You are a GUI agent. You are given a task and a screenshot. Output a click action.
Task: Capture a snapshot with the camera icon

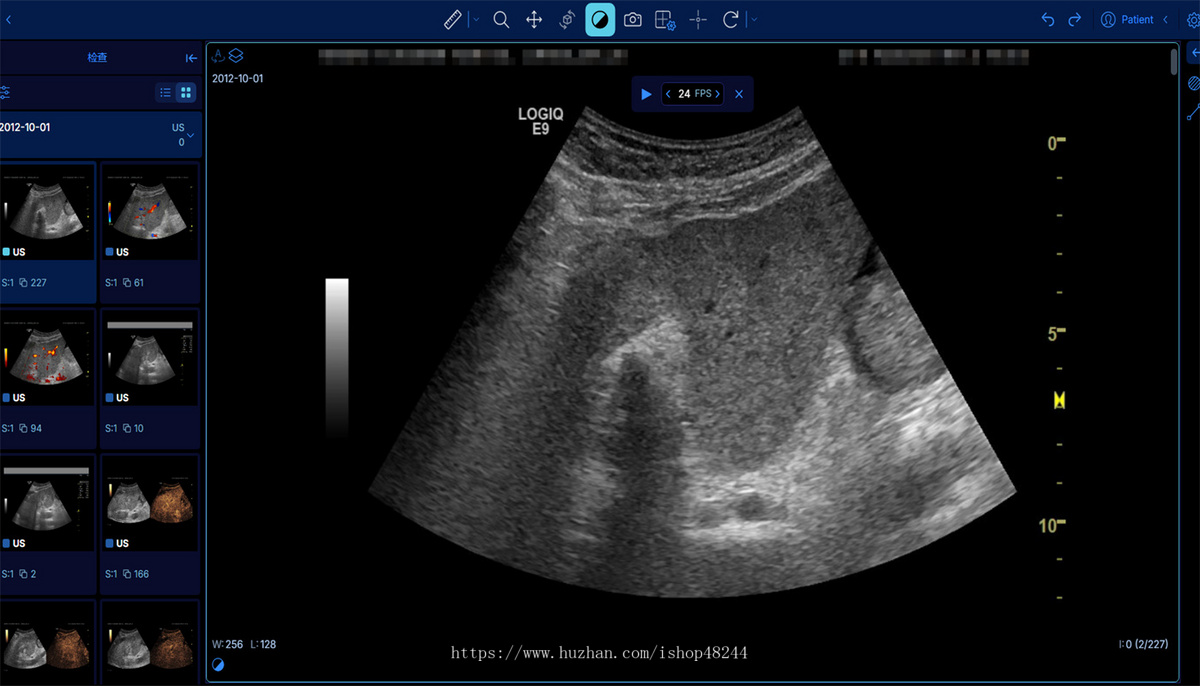pos(633,19)
